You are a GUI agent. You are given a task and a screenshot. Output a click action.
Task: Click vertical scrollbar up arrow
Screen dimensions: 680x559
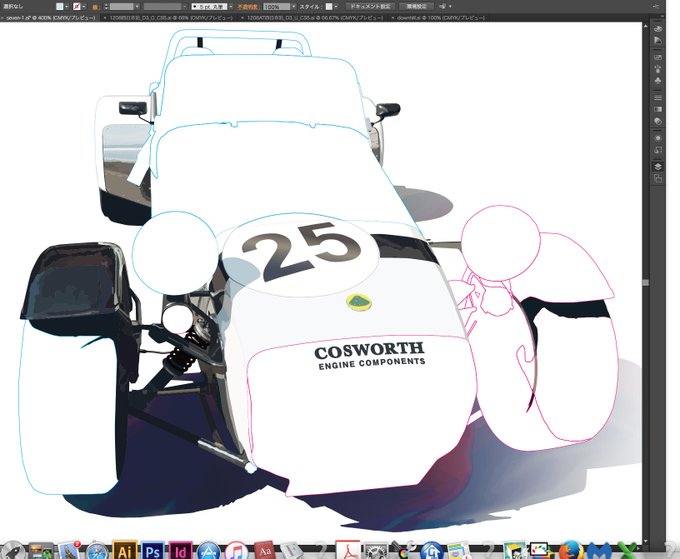[646, 25]
